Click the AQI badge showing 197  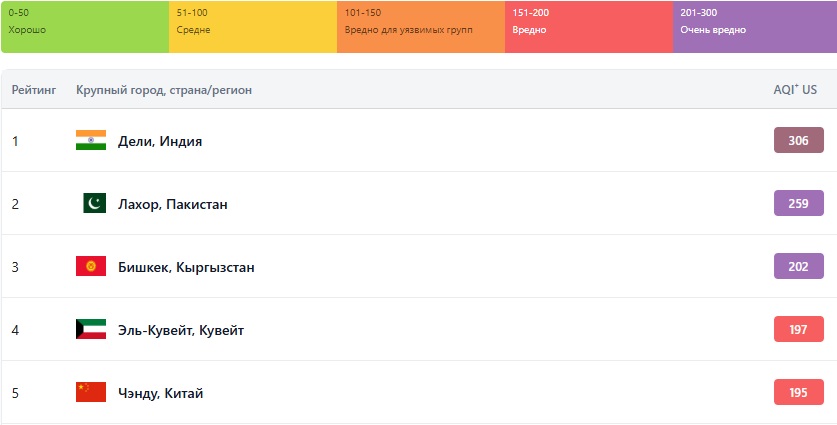click(798, 330)
